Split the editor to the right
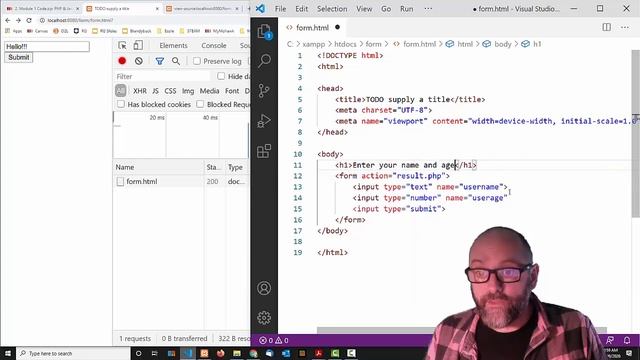The image size is (640, 360). (607, 27)
